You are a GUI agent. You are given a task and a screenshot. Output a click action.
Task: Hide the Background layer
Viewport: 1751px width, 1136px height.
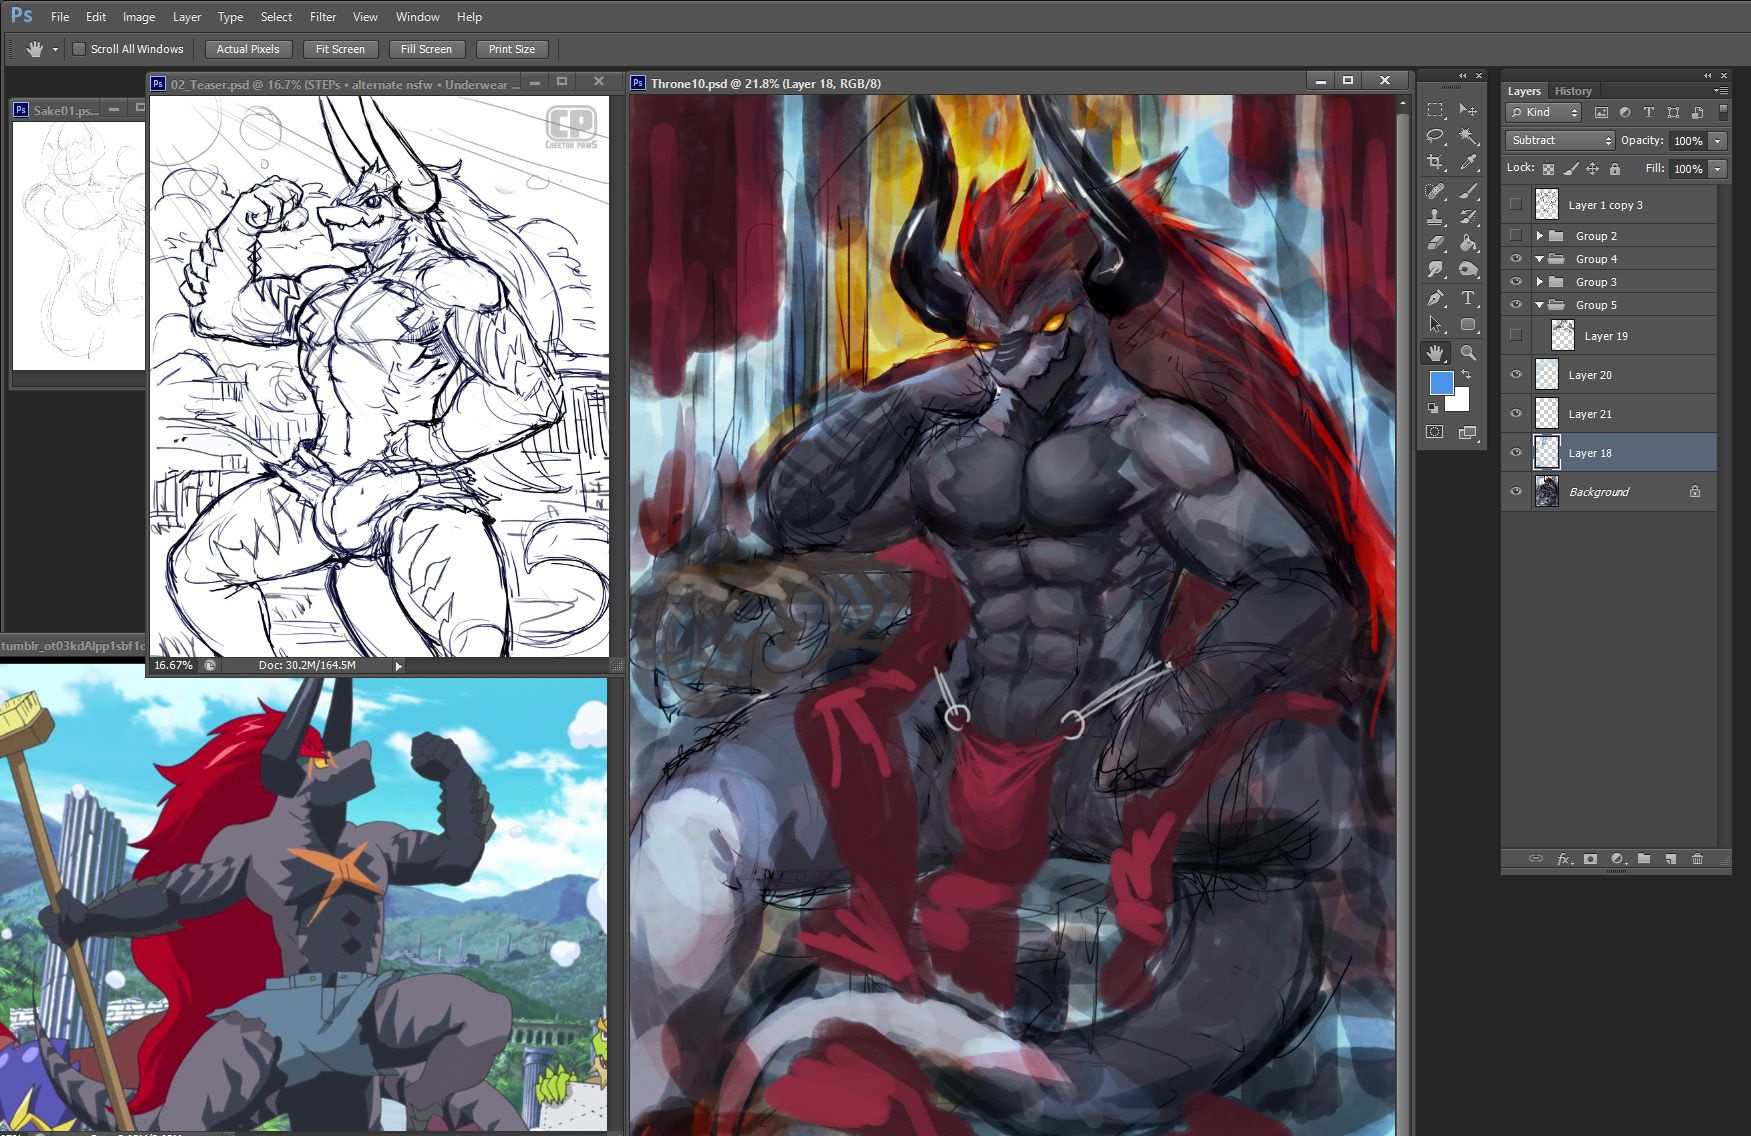1516,491
